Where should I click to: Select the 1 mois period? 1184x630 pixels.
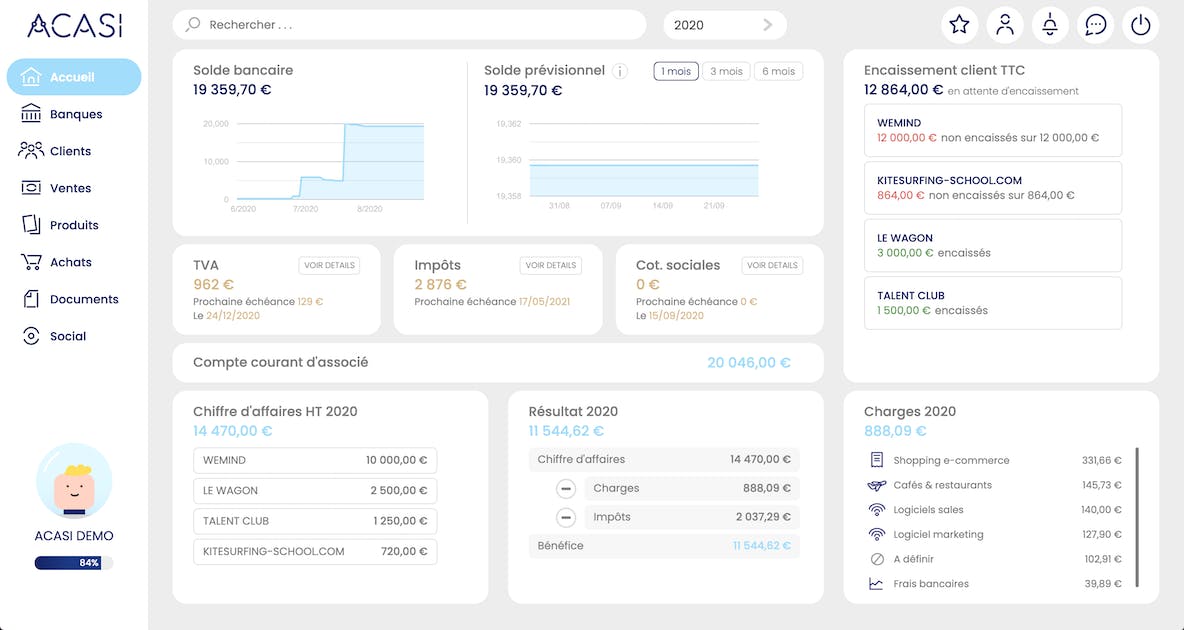pos(676,71)
